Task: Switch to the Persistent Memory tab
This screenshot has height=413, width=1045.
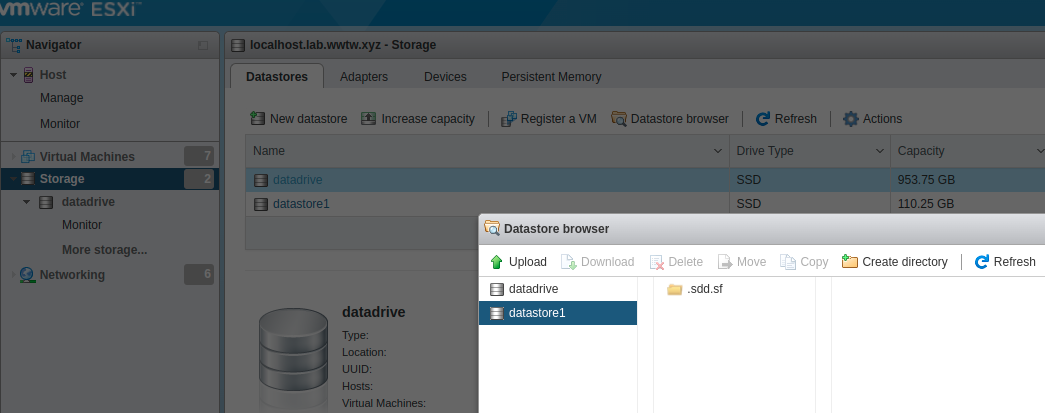Action: (x=551, y=77)
